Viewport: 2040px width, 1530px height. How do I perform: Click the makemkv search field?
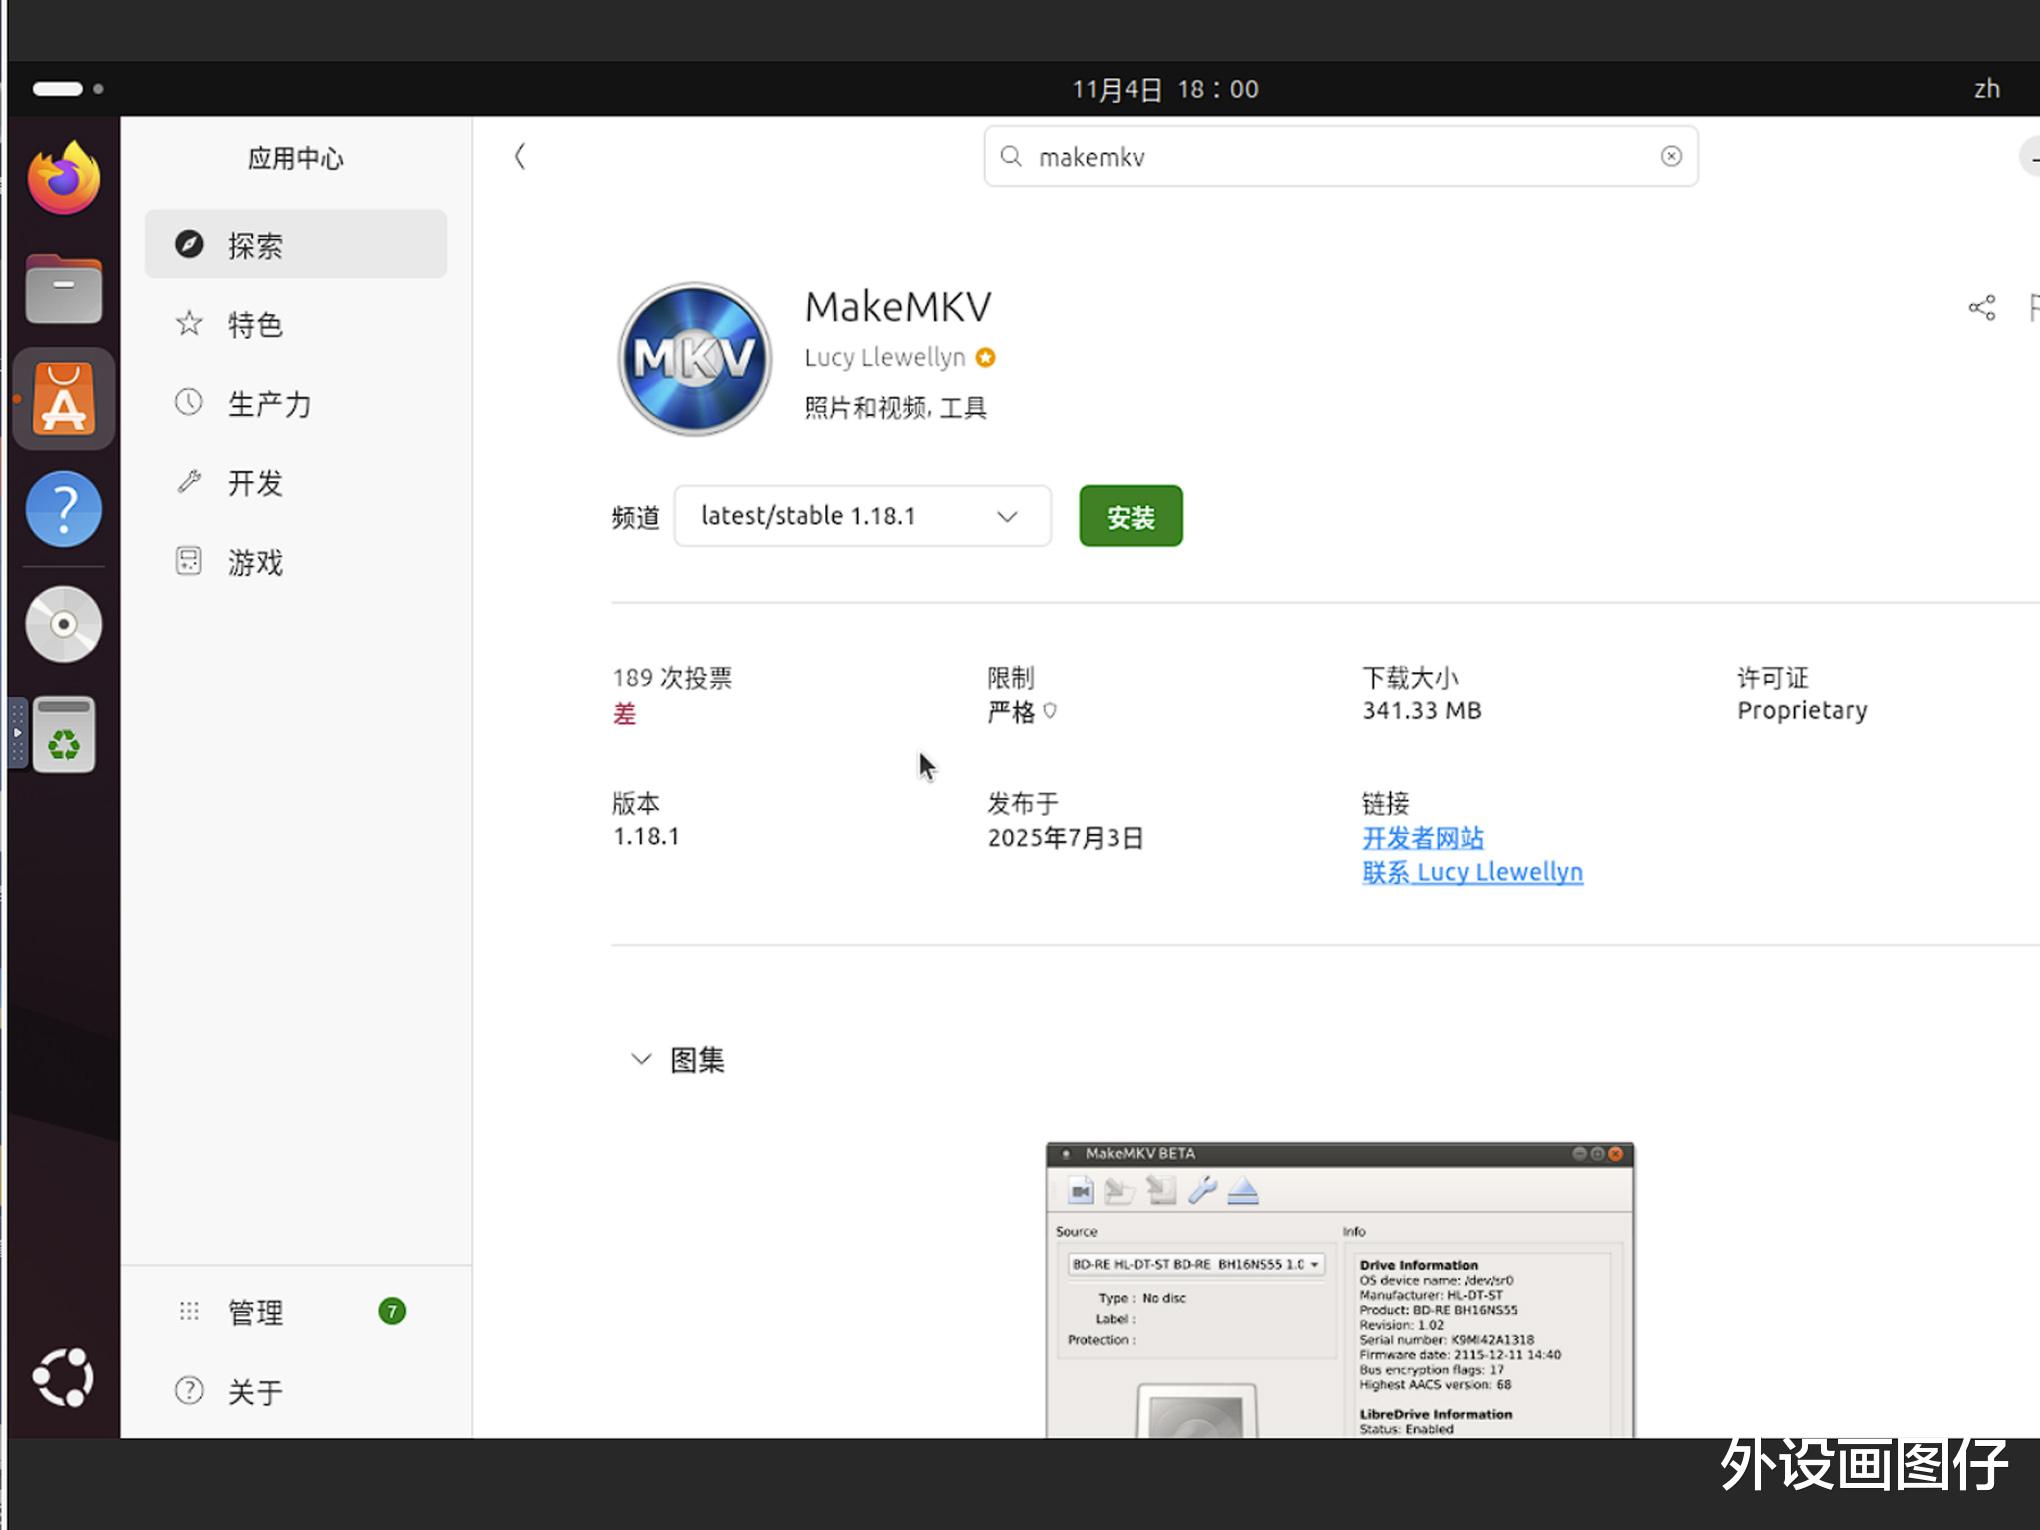click(x=1340, y=157)
